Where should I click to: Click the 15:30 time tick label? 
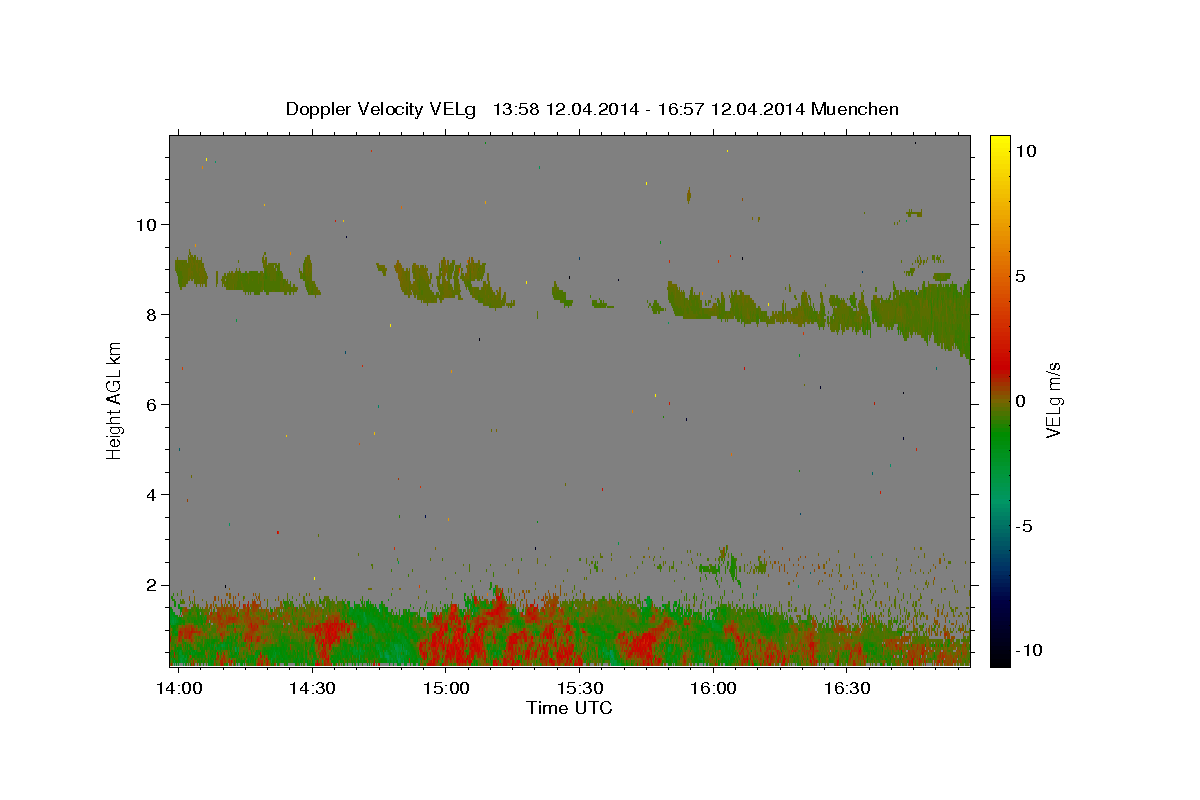pos(579,688)
